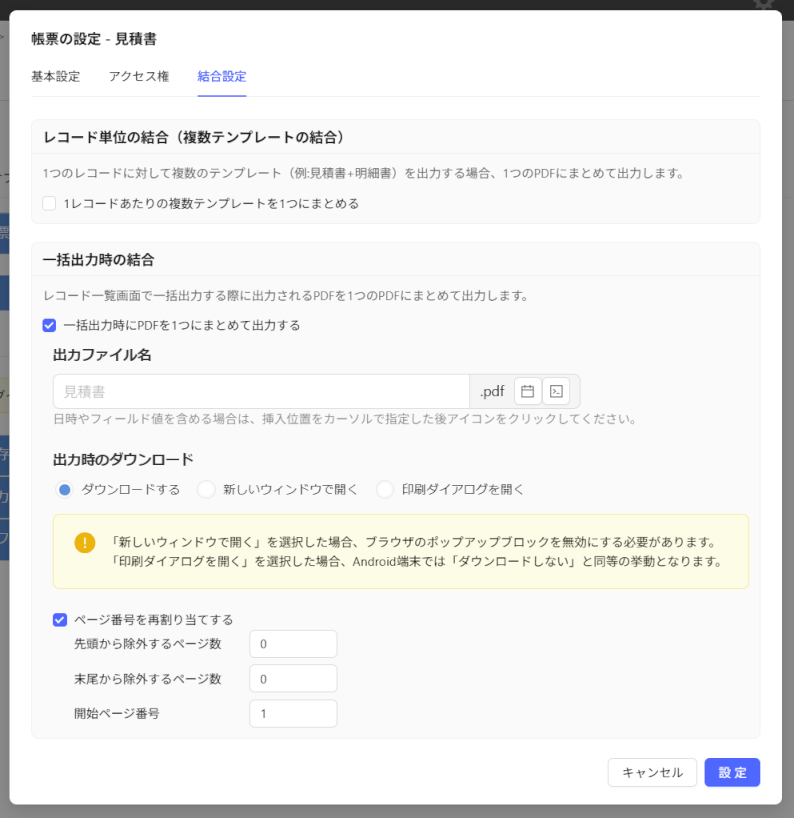Select the 結合設定 tab
Screen dimensions: 794x818
click(222, 77)
